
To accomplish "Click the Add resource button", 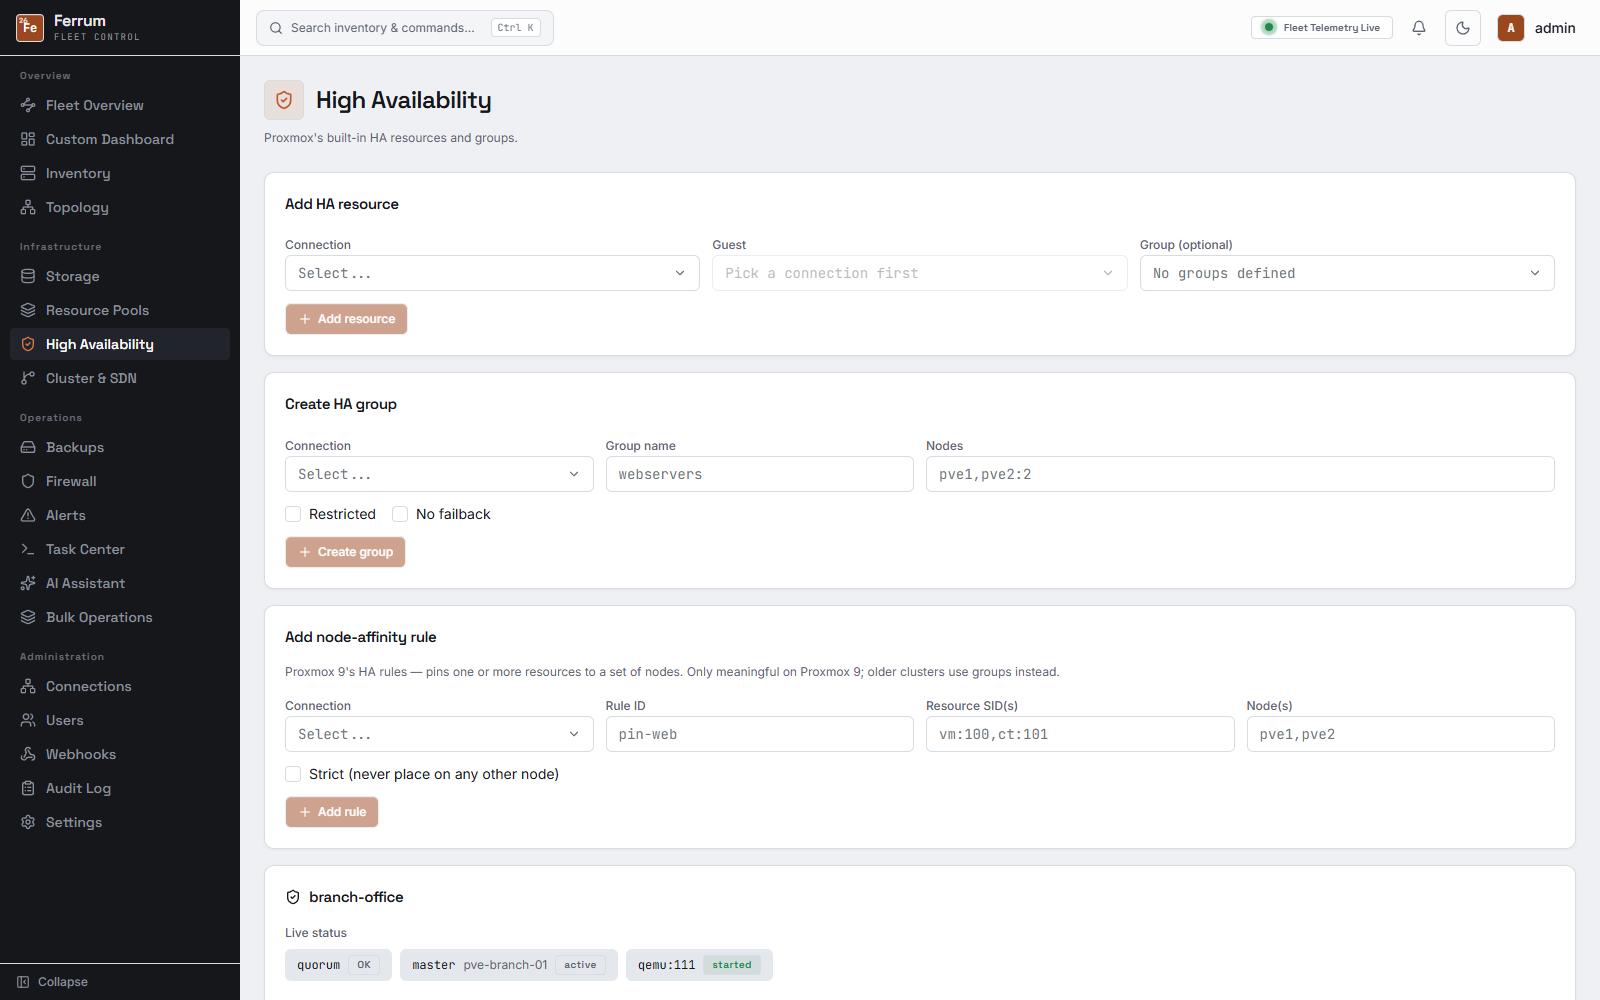I will (x=346, y=319).
